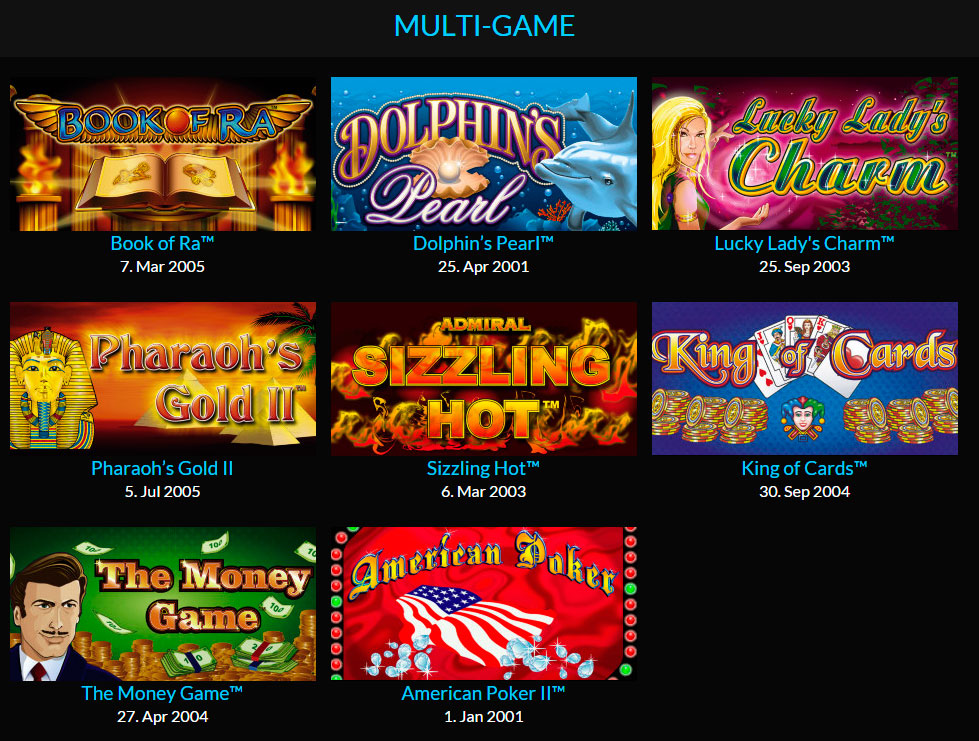This screenshot has height=741, width=979.
Task: Click the MULTI-GAME section heading
Action: [x=485, y=26]
